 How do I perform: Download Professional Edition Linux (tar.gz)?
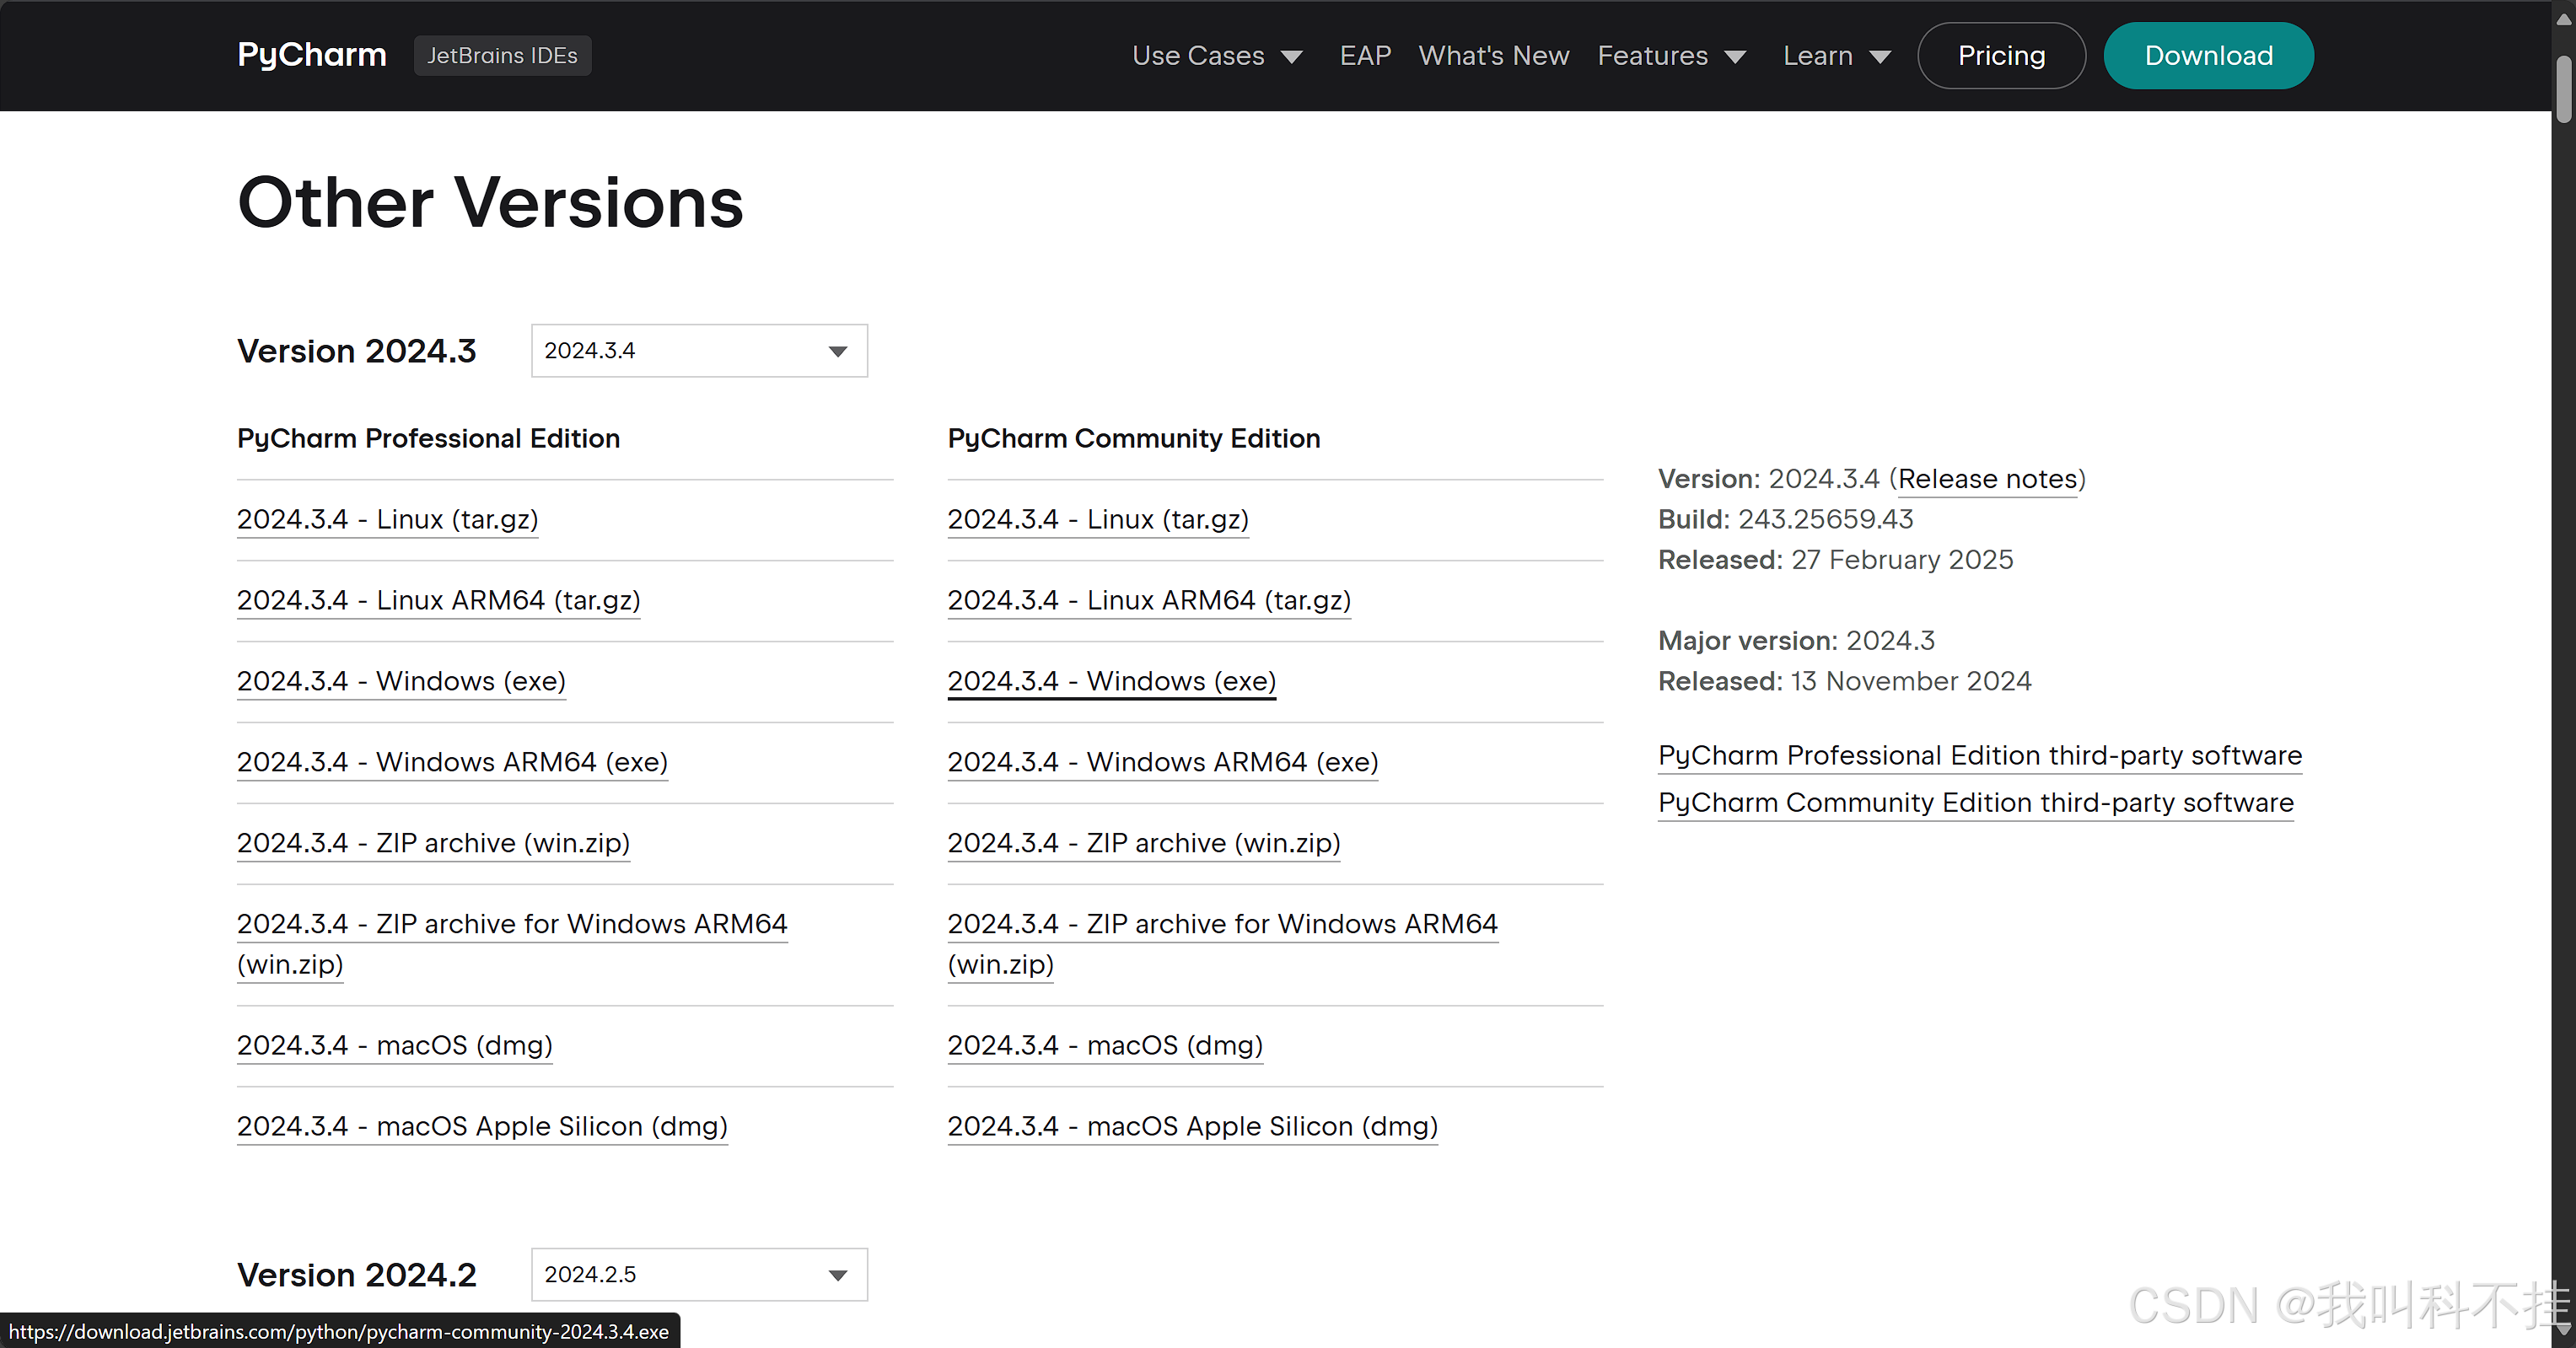[387, 519]
